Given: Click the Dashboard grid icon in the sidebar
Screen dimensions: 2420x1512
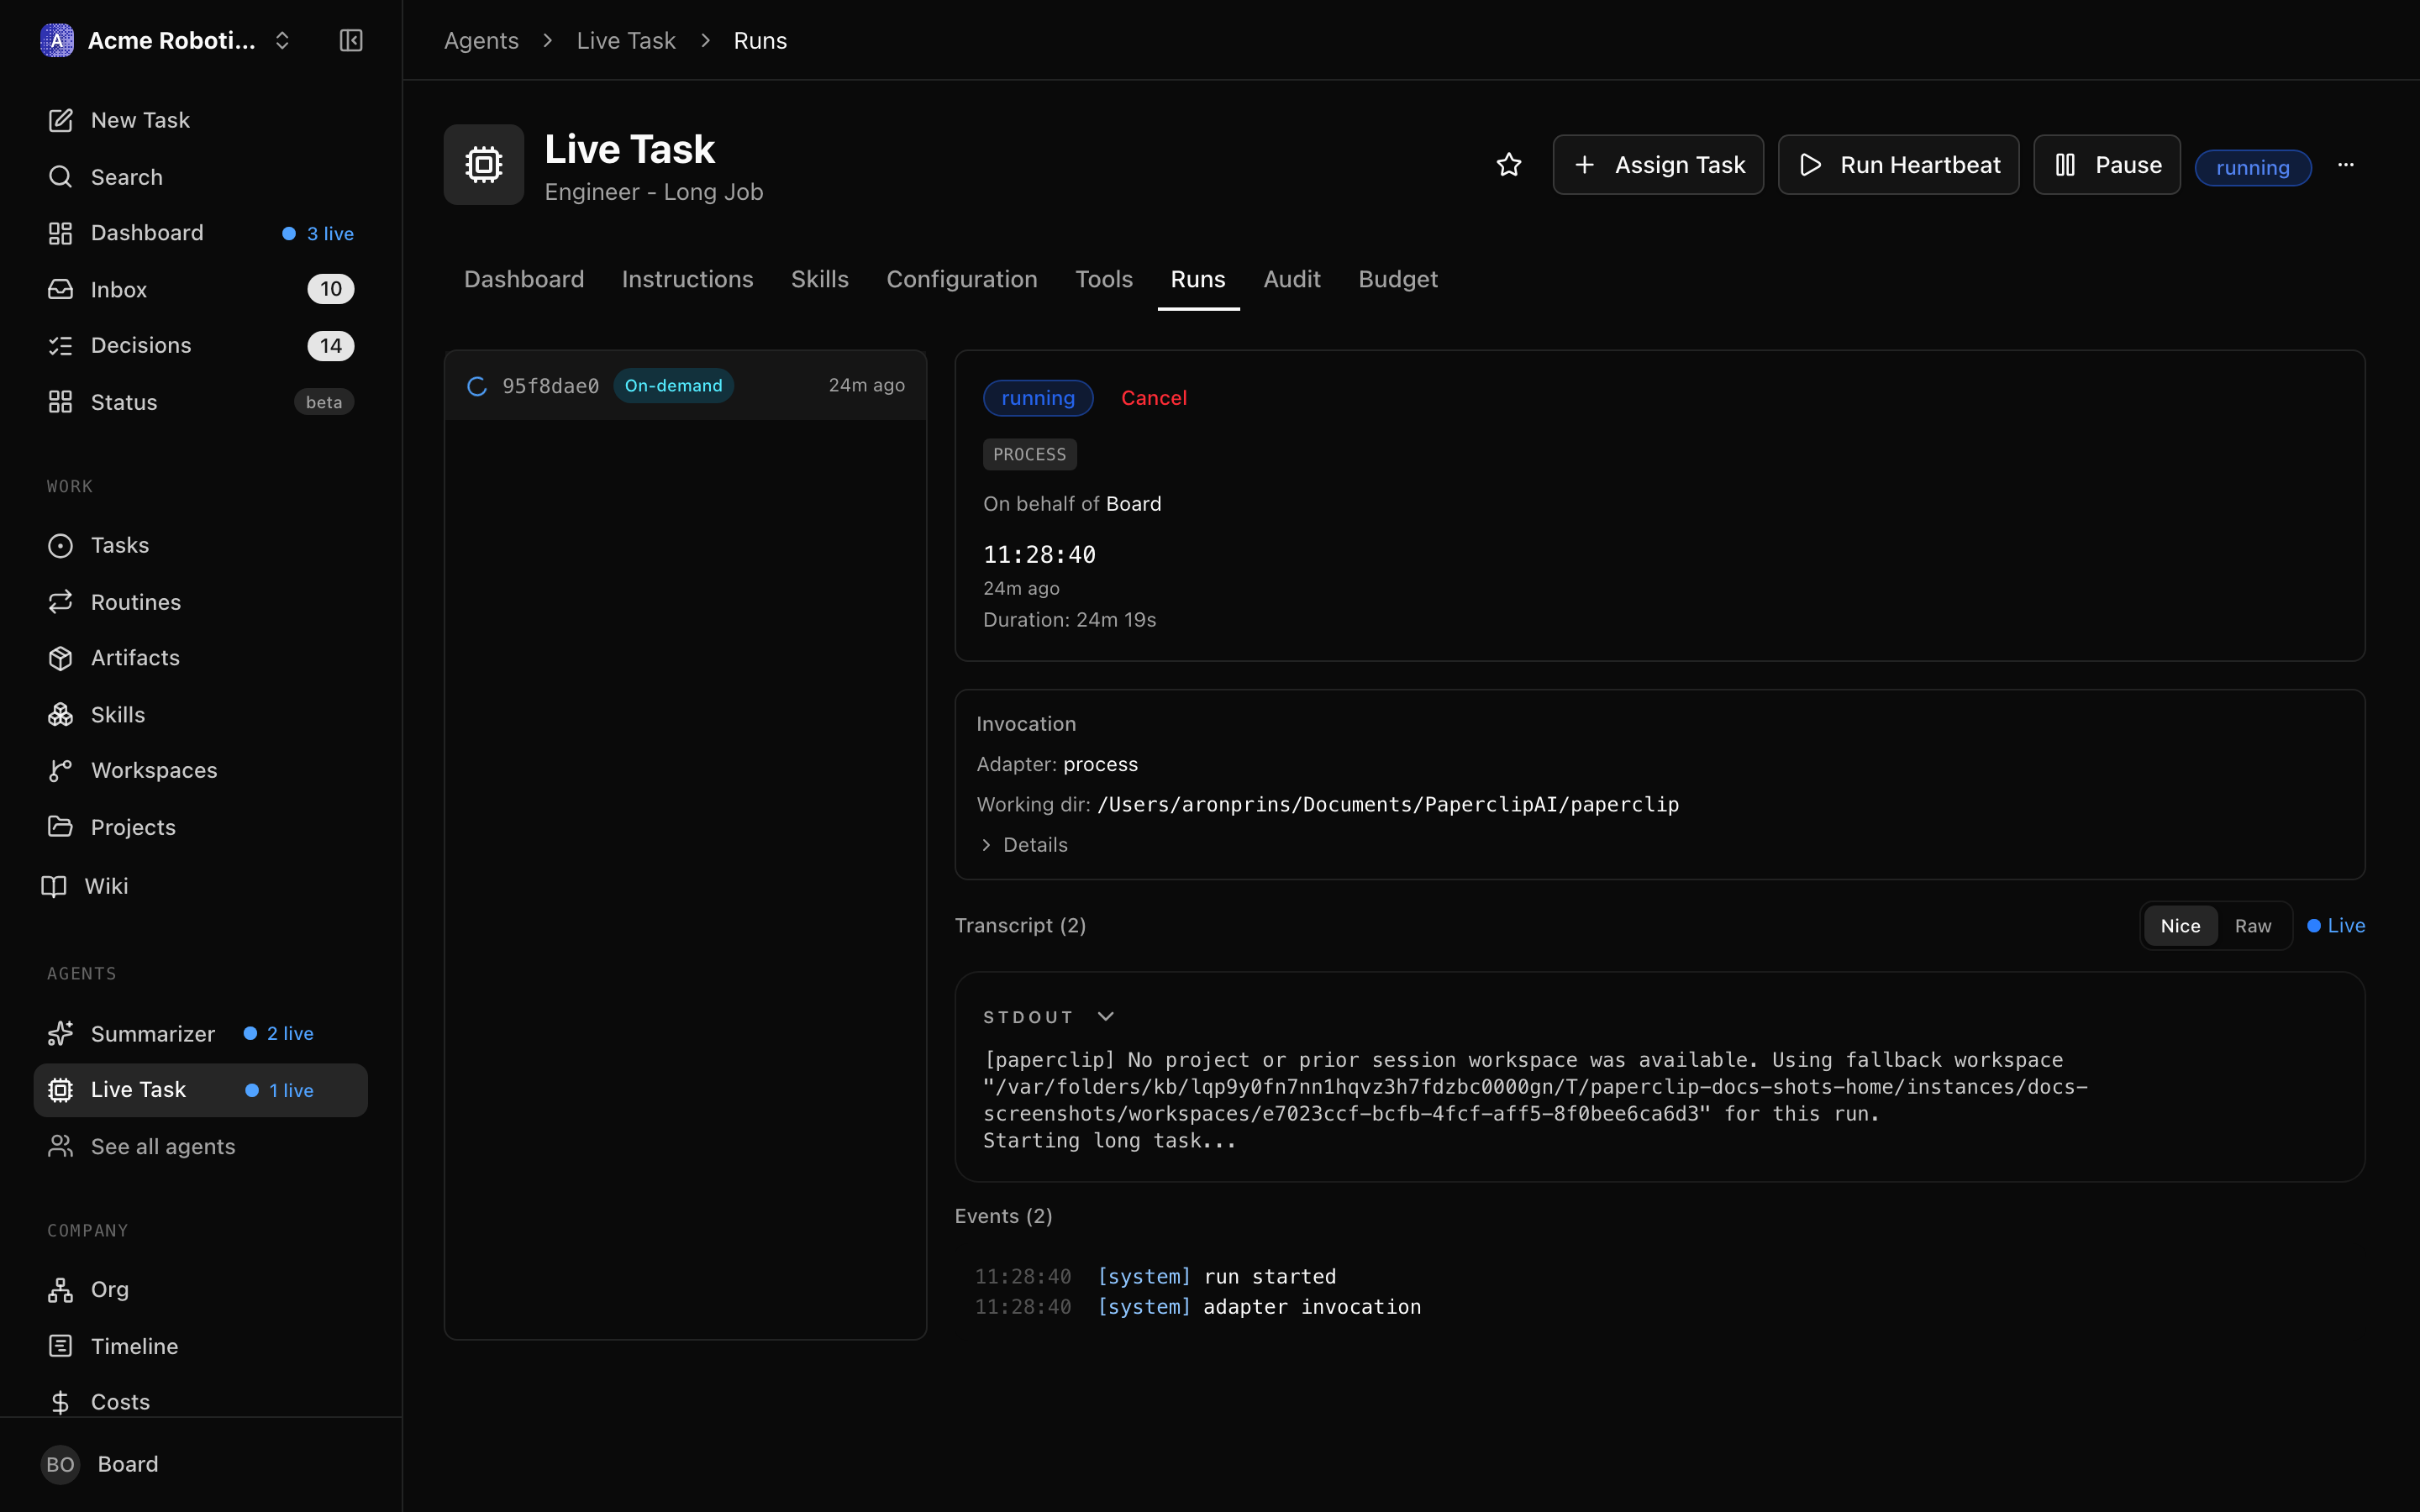Looking at the screenshot, I should click(x=60, y=233).
